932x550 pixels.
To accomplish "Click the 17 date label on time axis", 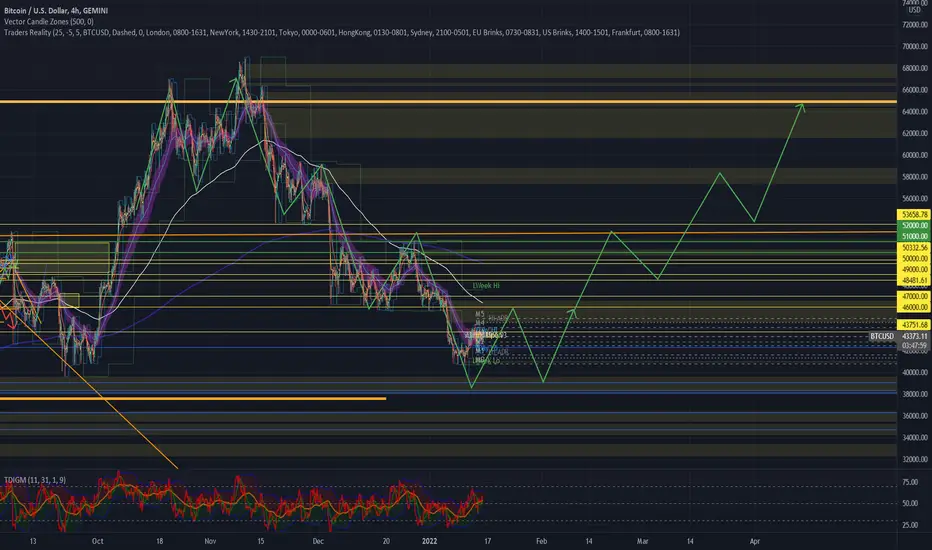I will (487, 541).
